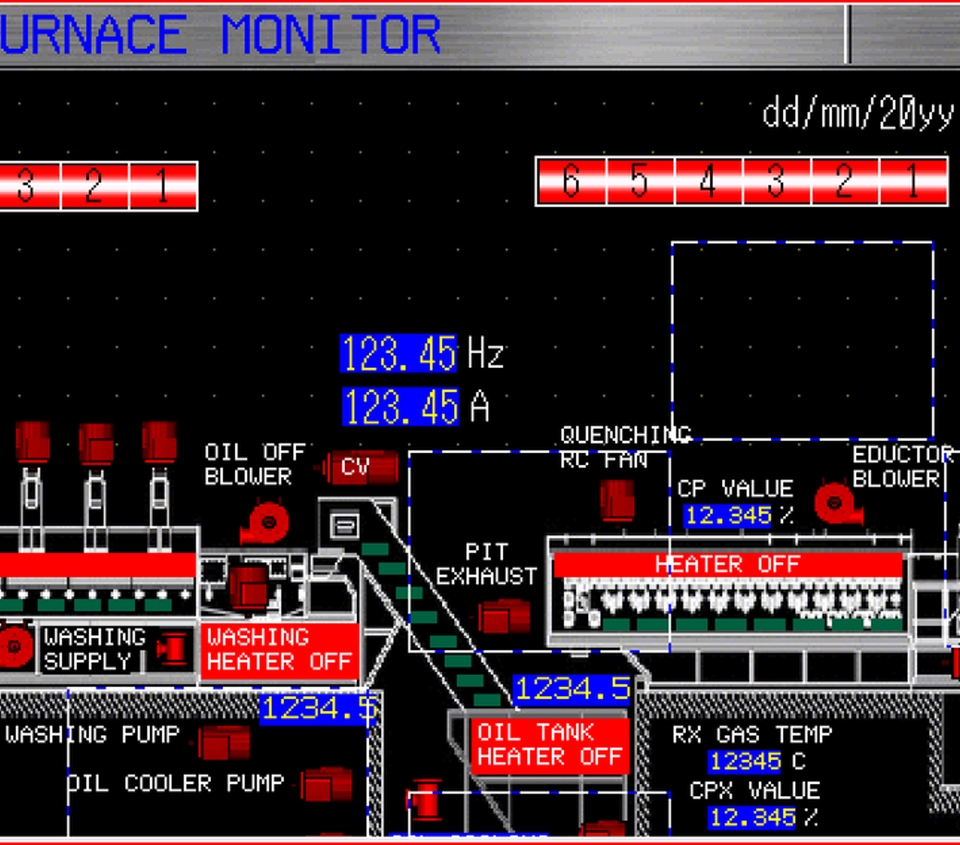Click the 123.45 Hz frequency display
960x845 pixels.
(399, 354)
